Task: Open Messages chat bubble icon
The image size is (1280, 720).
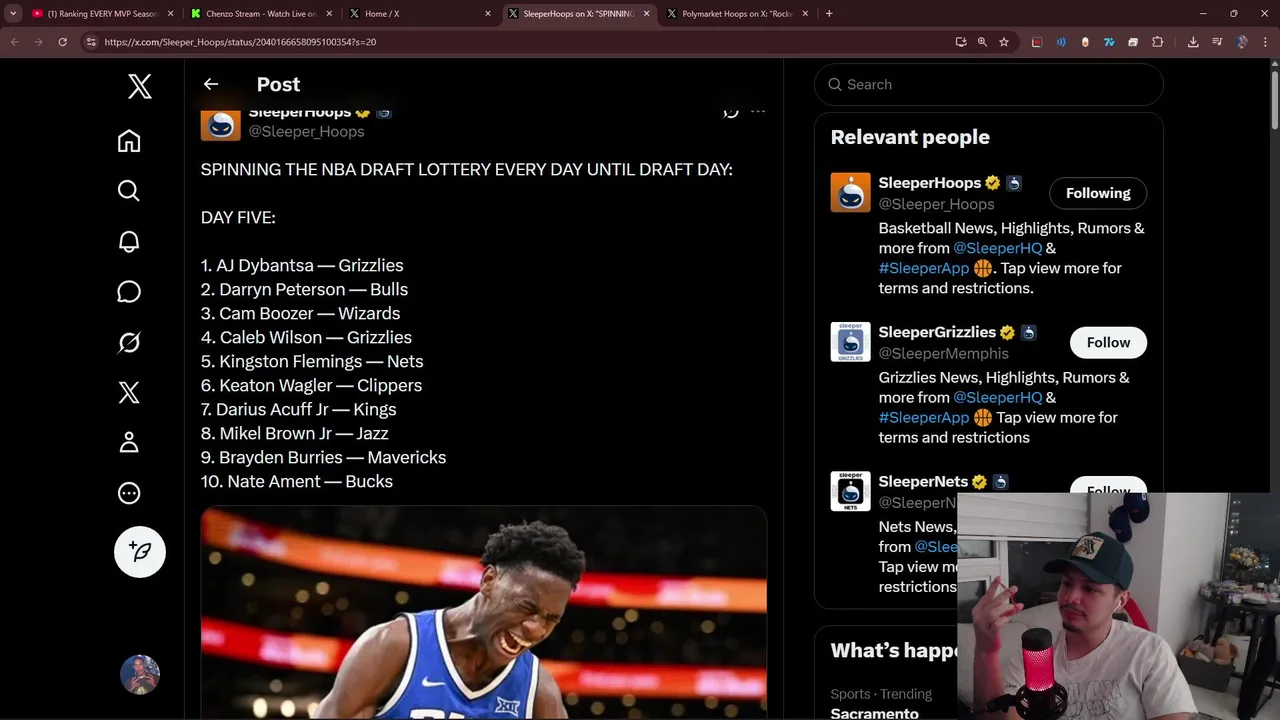Action: point(129,292)
